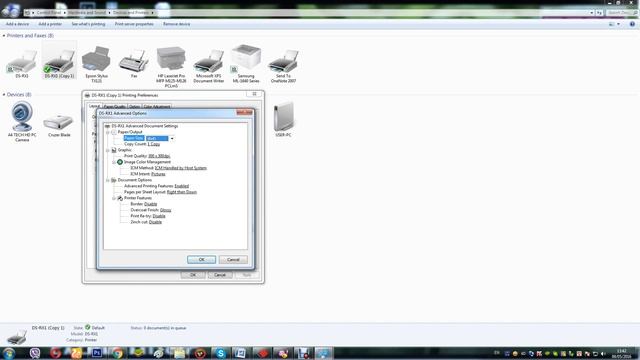This screenshot has width=640, height=360.
Task: Select the Epson Stylus printer icon
Action: [96, 64]
